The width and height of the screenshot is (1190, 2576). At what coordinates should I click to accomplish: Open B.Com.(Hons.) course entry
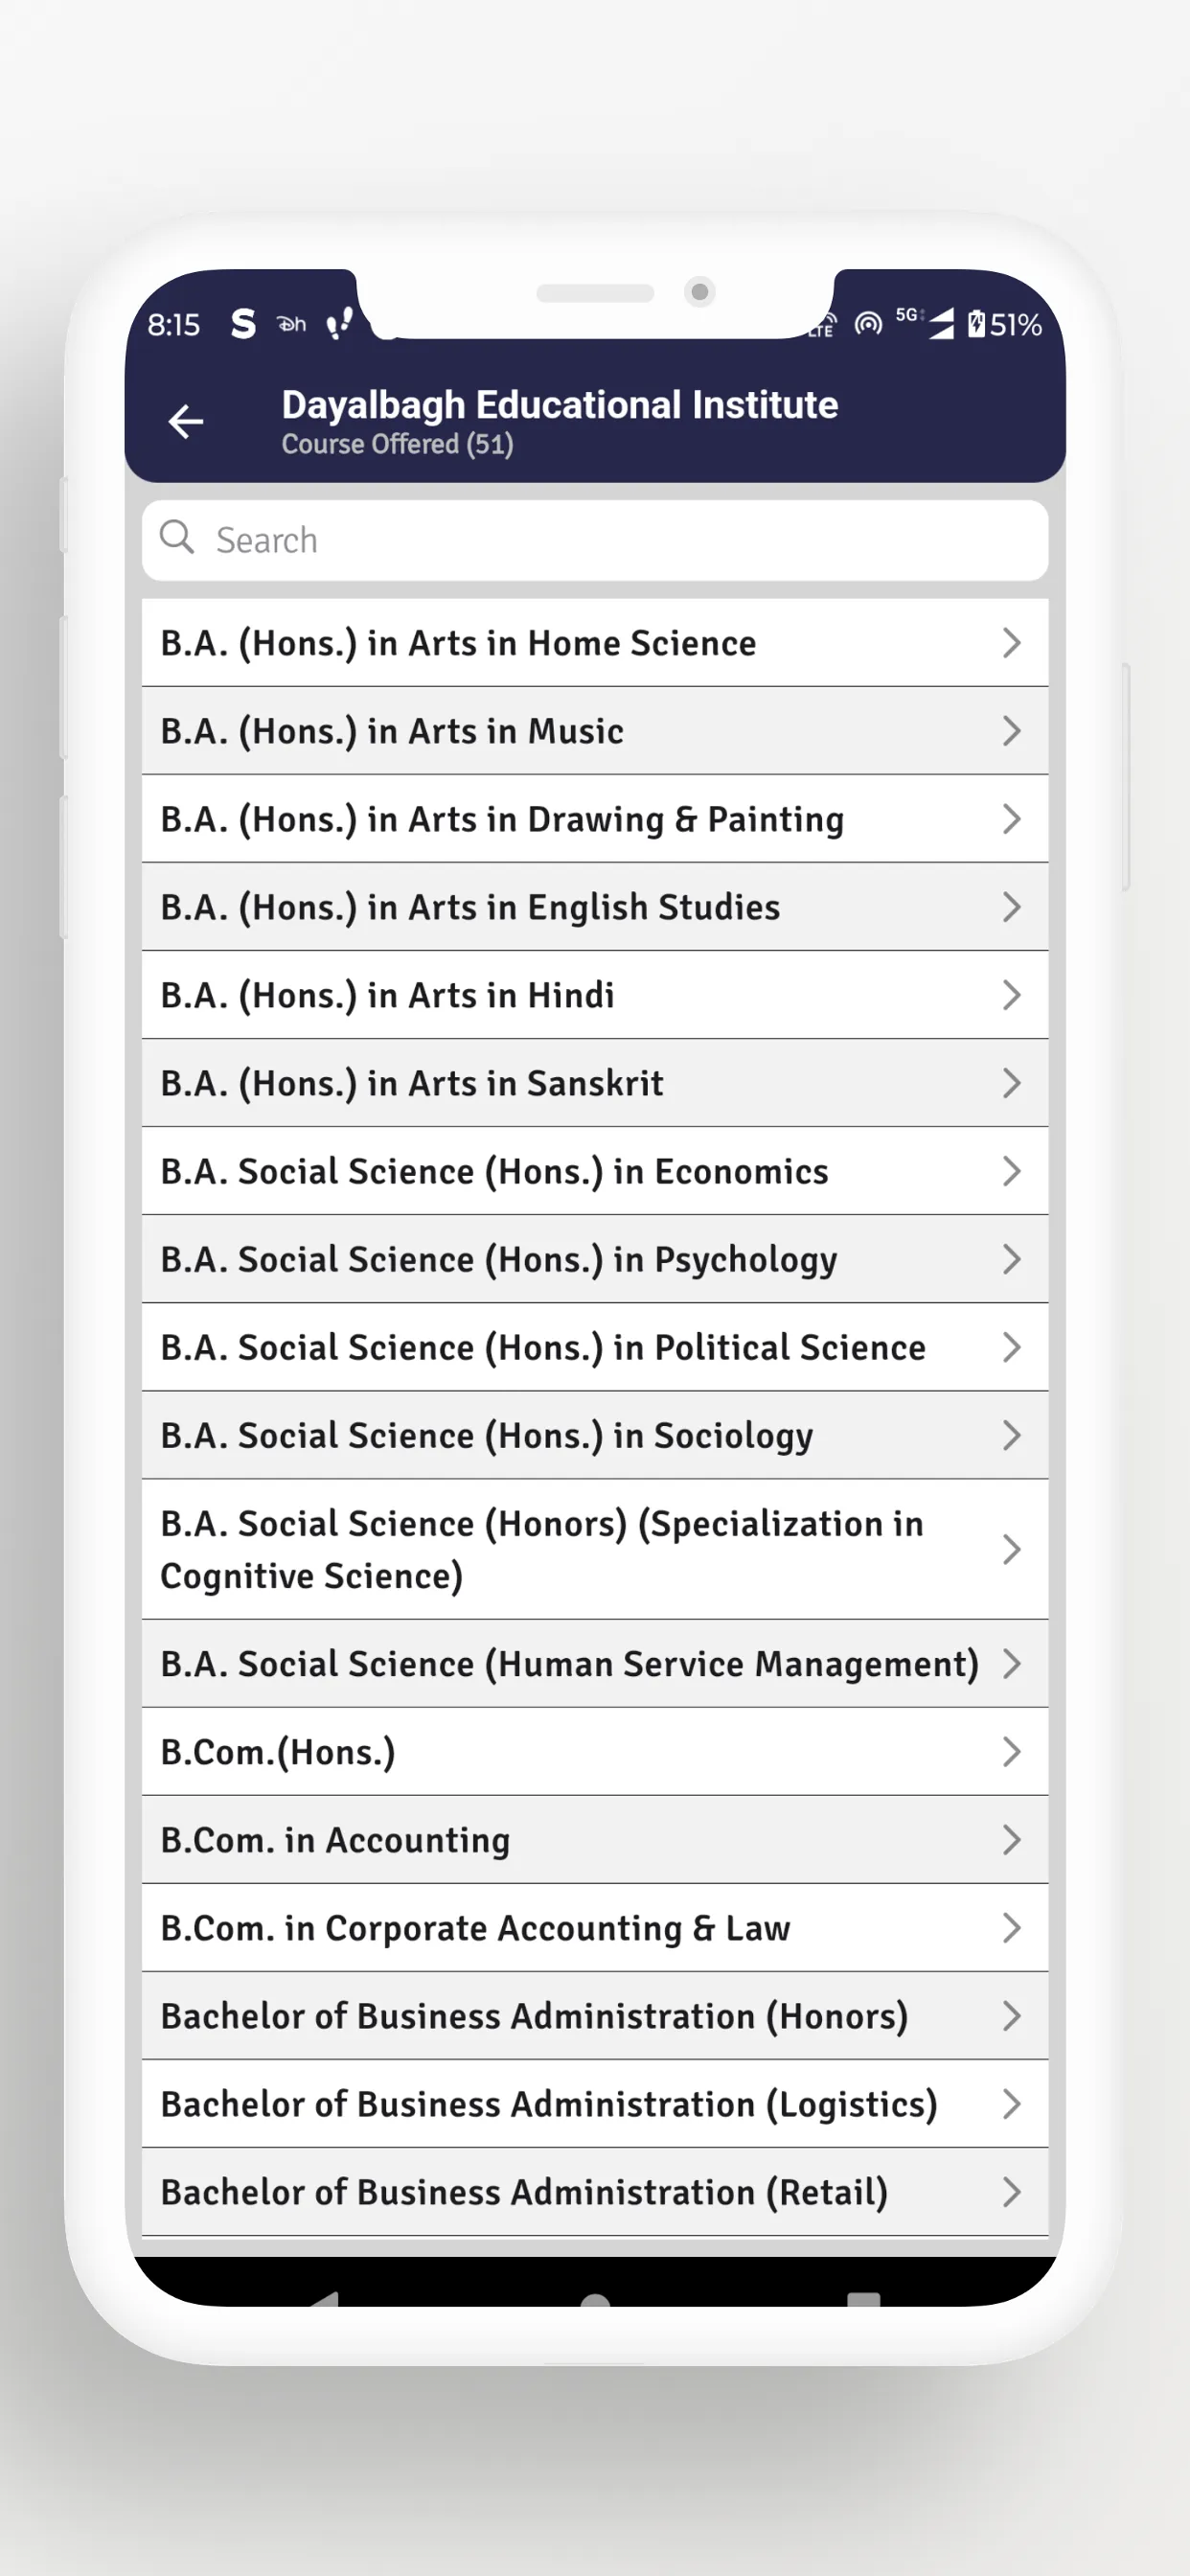tap(595, 1752)
